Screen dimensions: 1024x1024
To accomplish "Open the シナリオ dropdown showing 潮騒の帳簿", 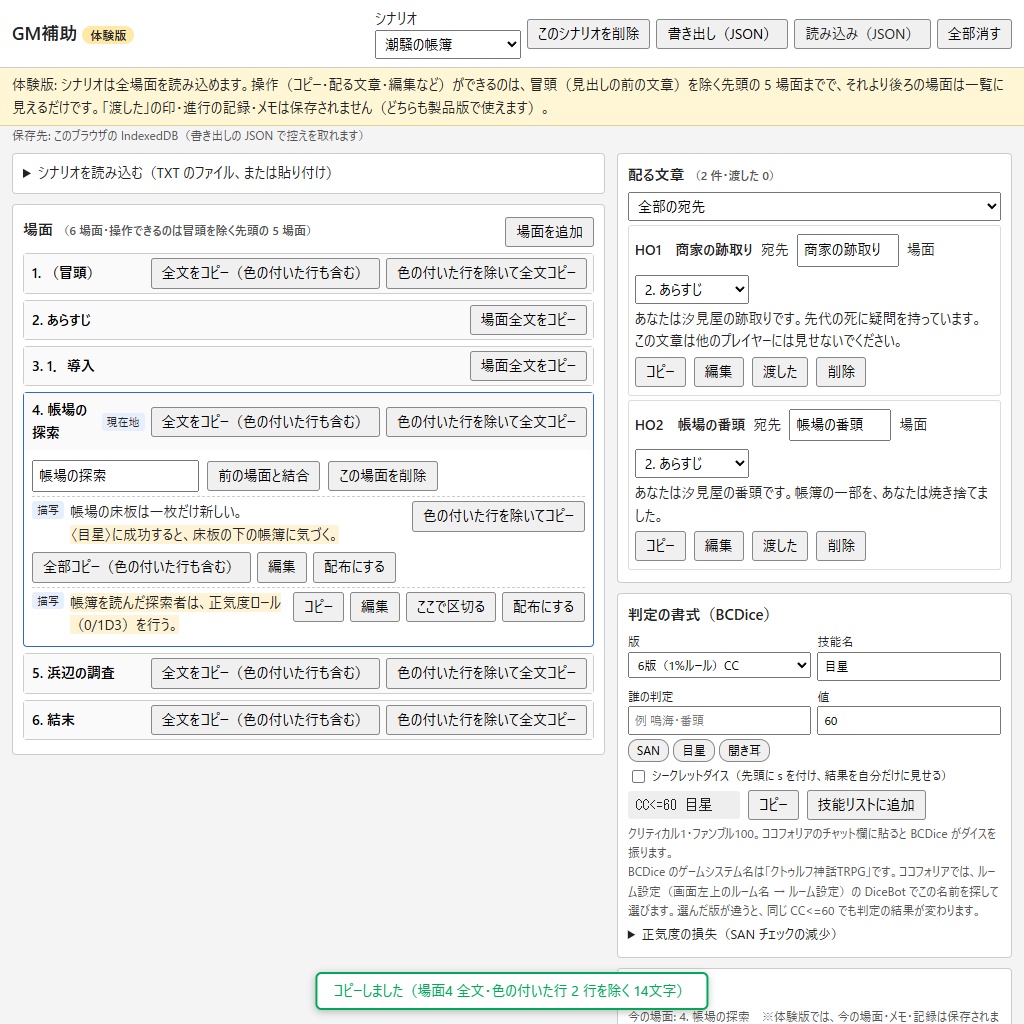I will pyautogui.click(x=447, y=44).
